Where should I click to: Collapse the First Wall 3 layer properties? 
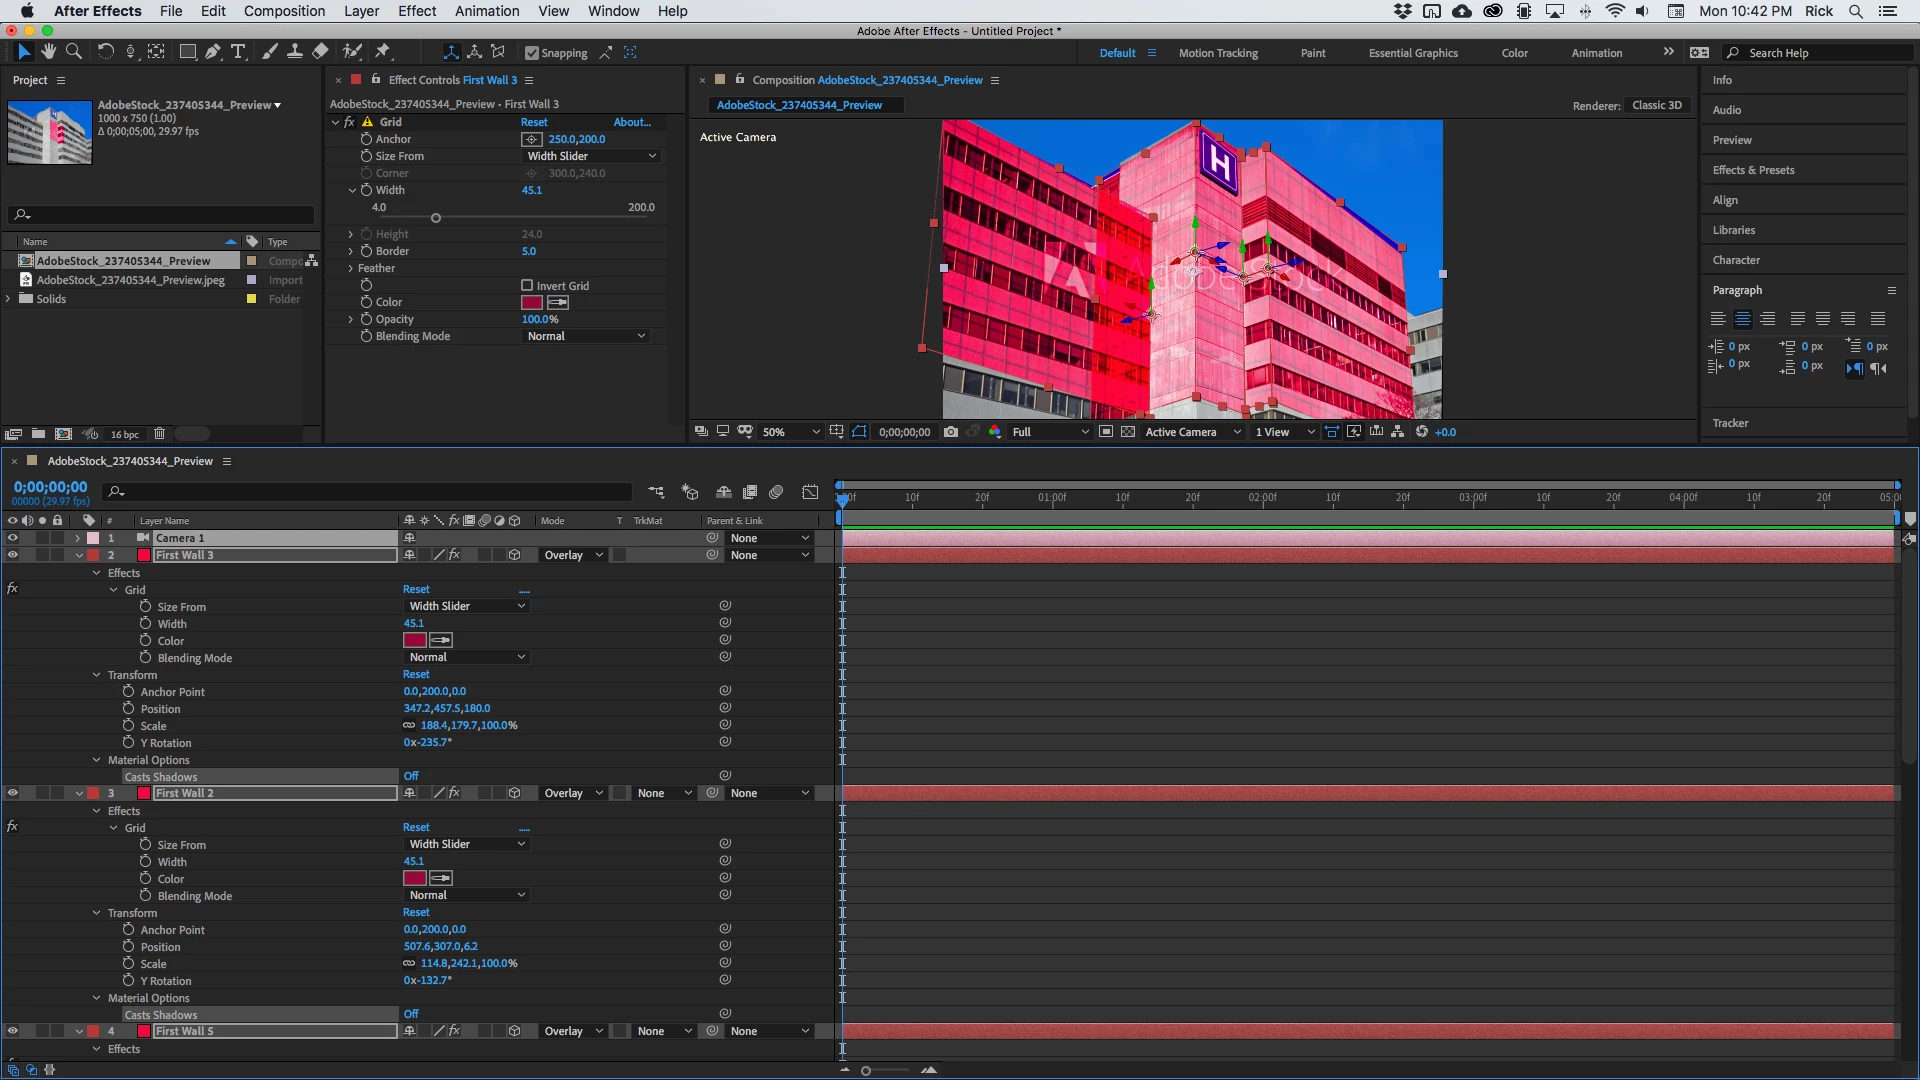[79, 555]
